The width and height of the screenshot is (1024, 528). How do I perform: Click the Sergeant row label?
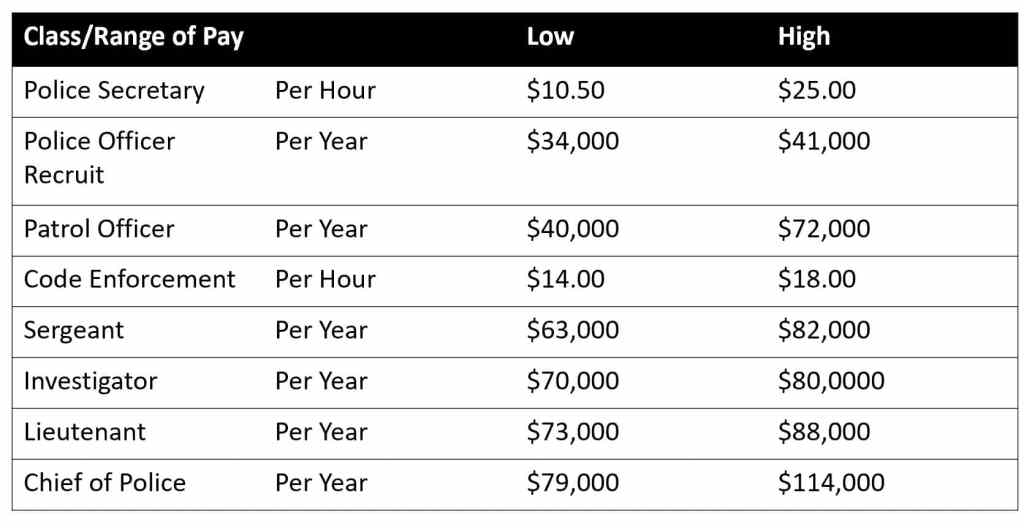click(x=74, y=330)
